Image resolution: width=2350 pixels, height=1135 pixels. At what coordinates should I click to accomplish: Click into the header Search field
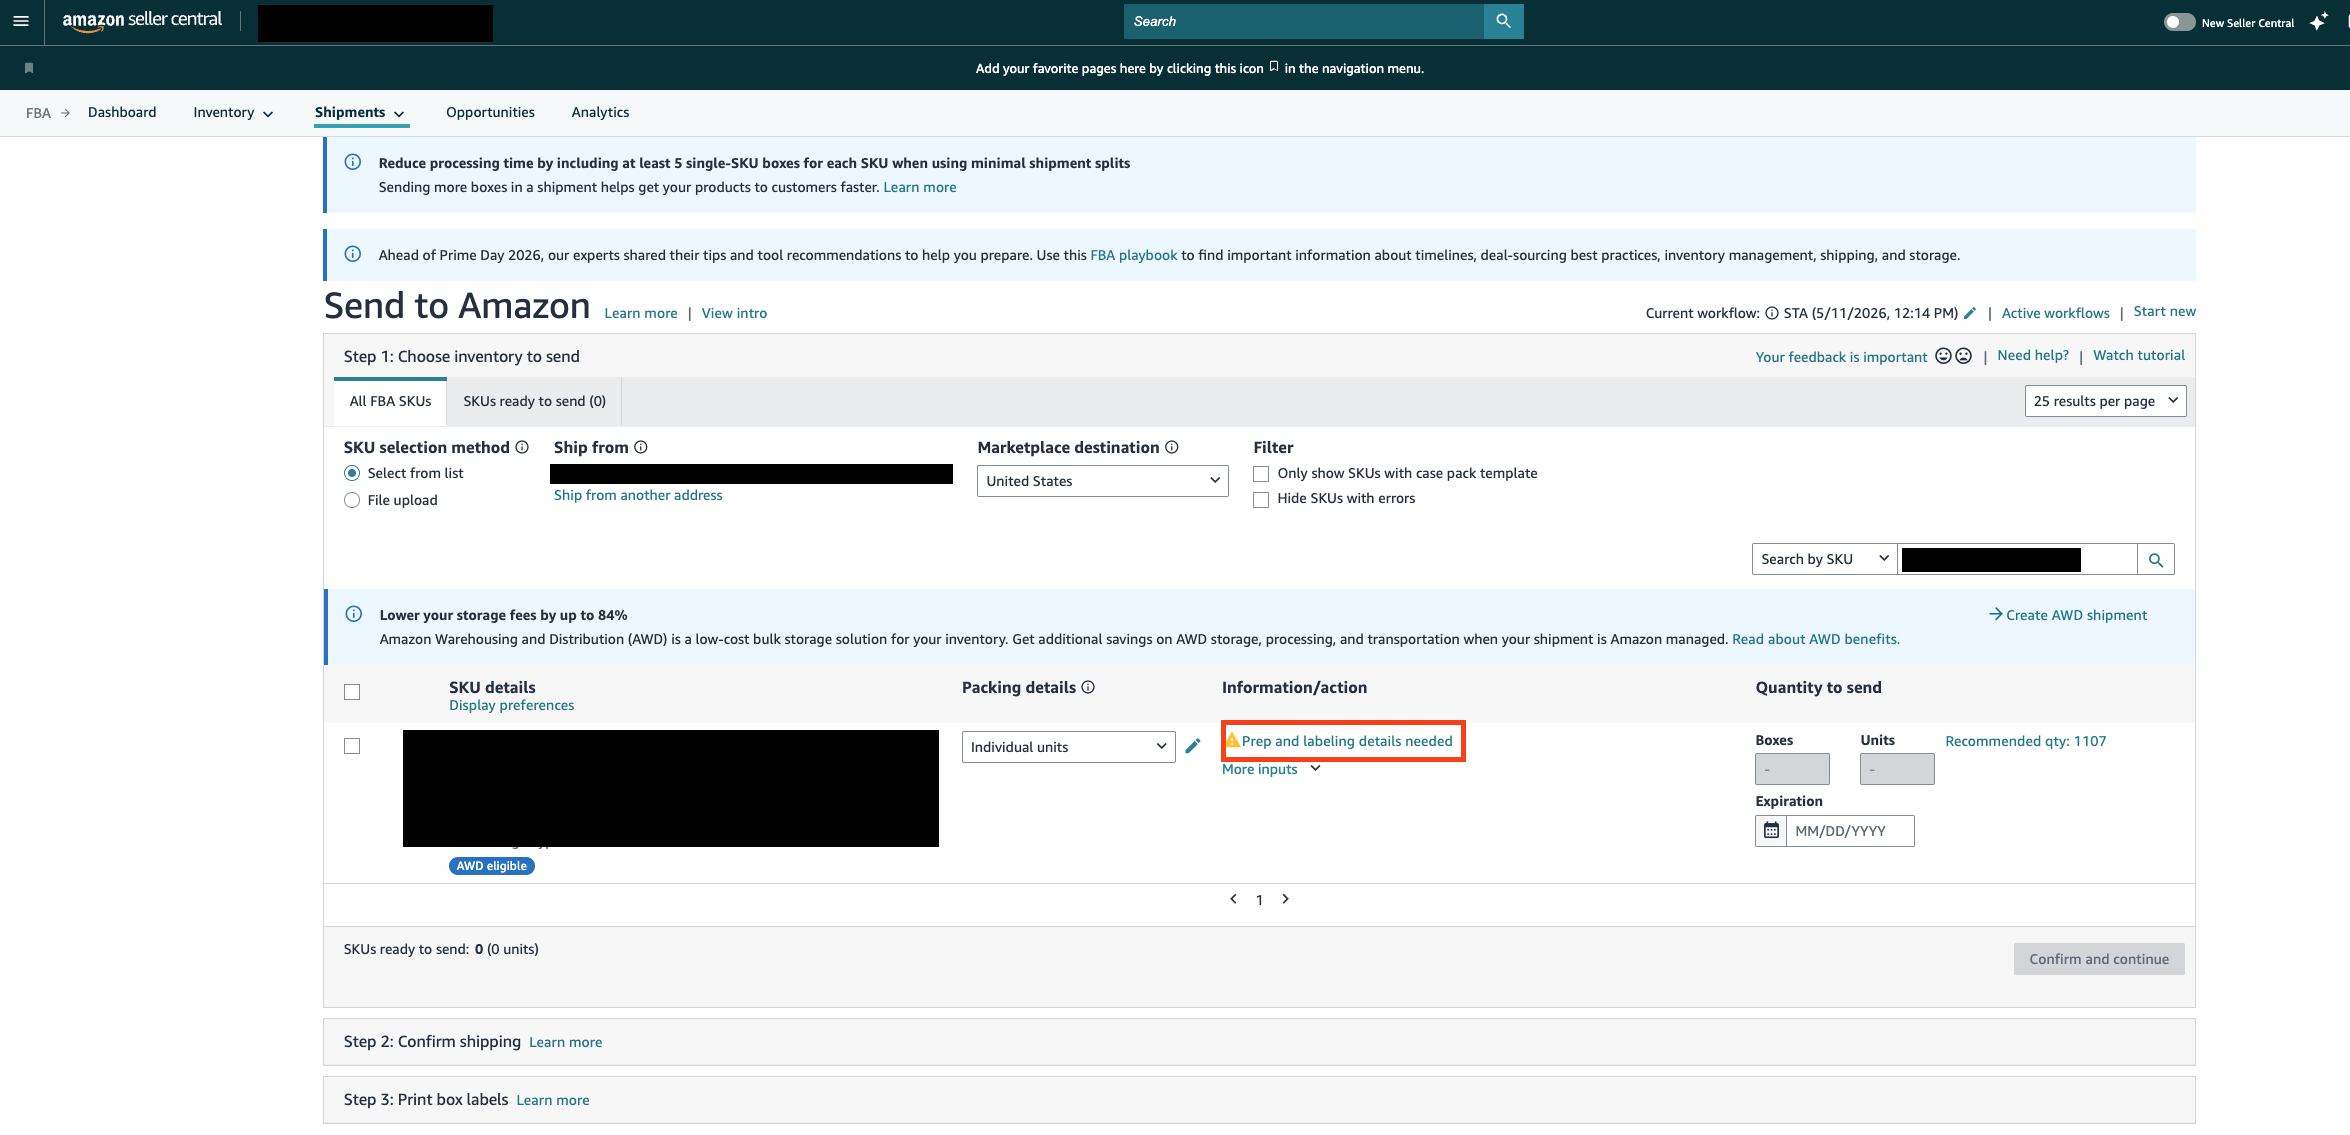tap(1304, 21)
